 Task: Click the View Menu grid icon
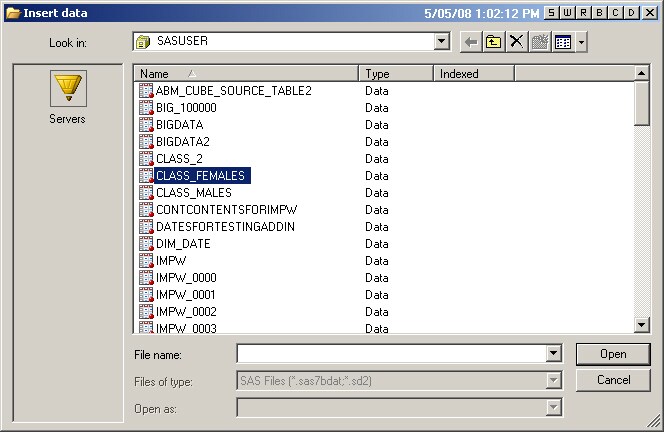563,42
